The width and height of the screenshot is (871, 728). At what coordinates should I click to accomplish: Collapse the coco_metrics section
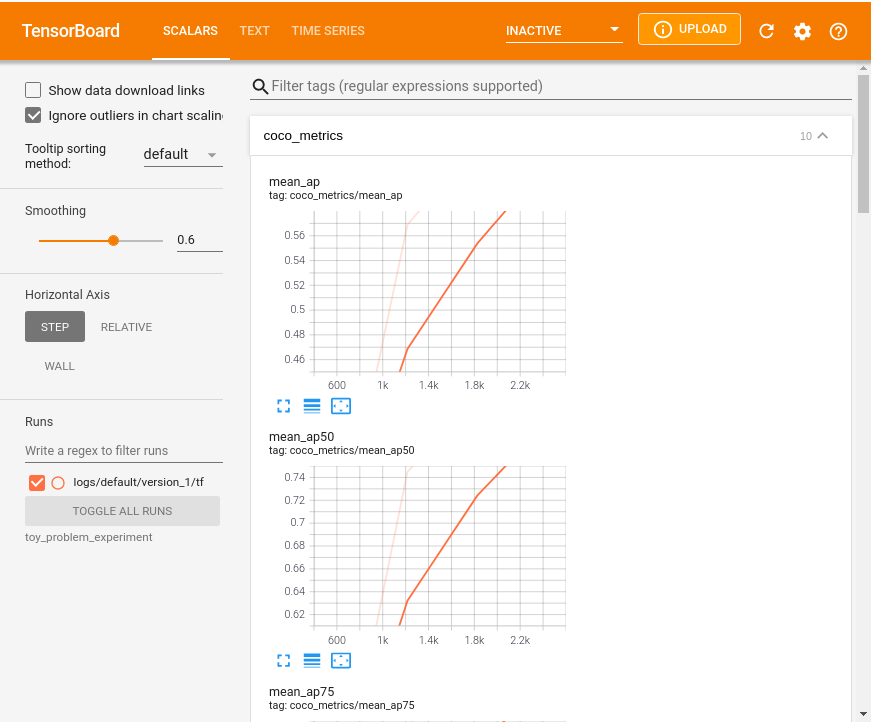tap(823, 136)
